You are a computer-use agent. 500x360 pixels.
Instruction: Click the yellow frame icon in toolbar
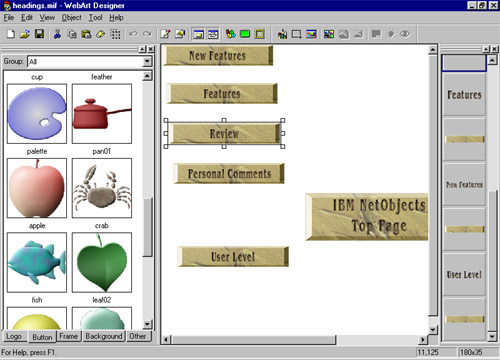(x=260, y=34)
